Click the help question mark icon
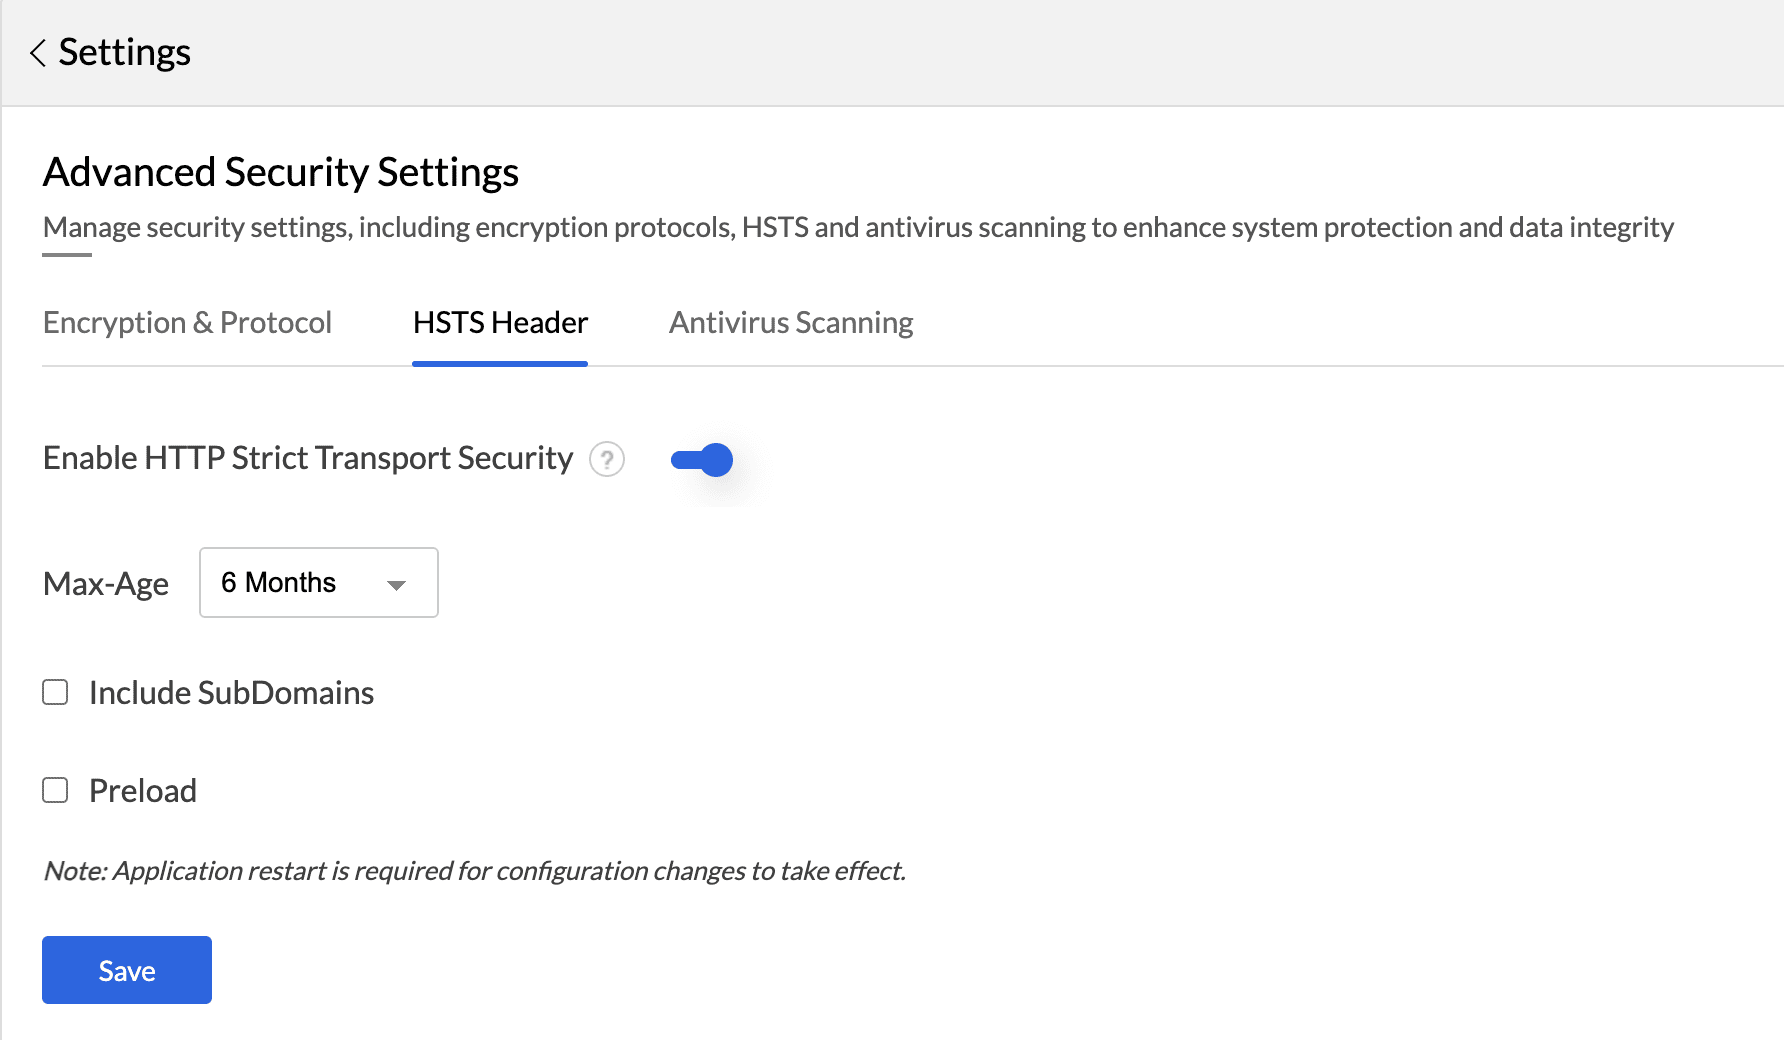This screenshot has height=1040, width=1784. click(x=607, y=459)
